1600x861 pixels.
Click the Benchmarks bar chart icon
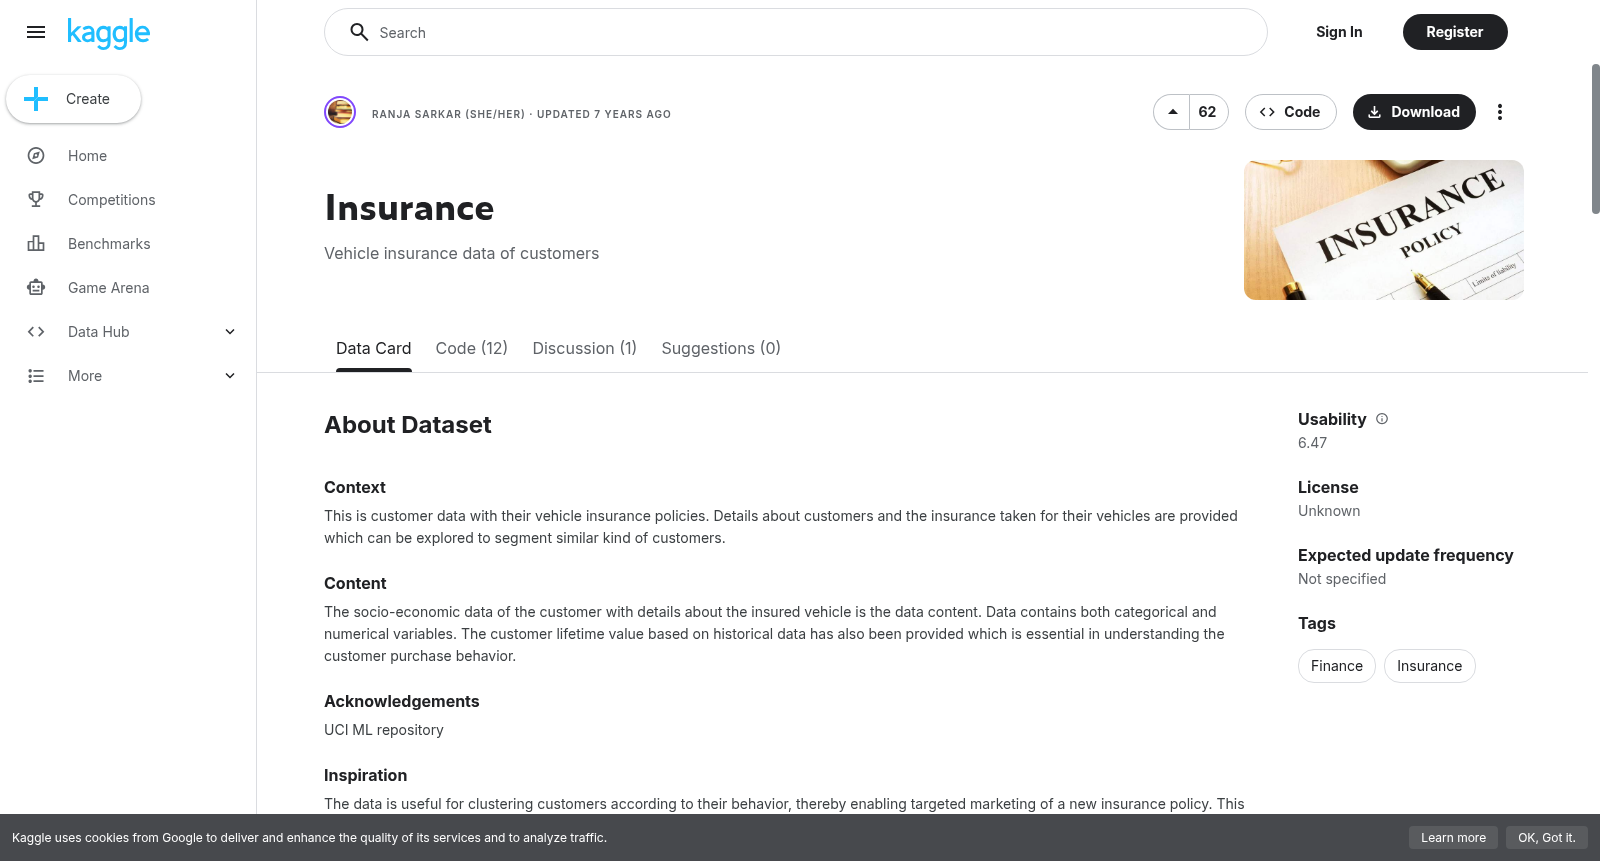pyautogui.click(x=36, y=244)
